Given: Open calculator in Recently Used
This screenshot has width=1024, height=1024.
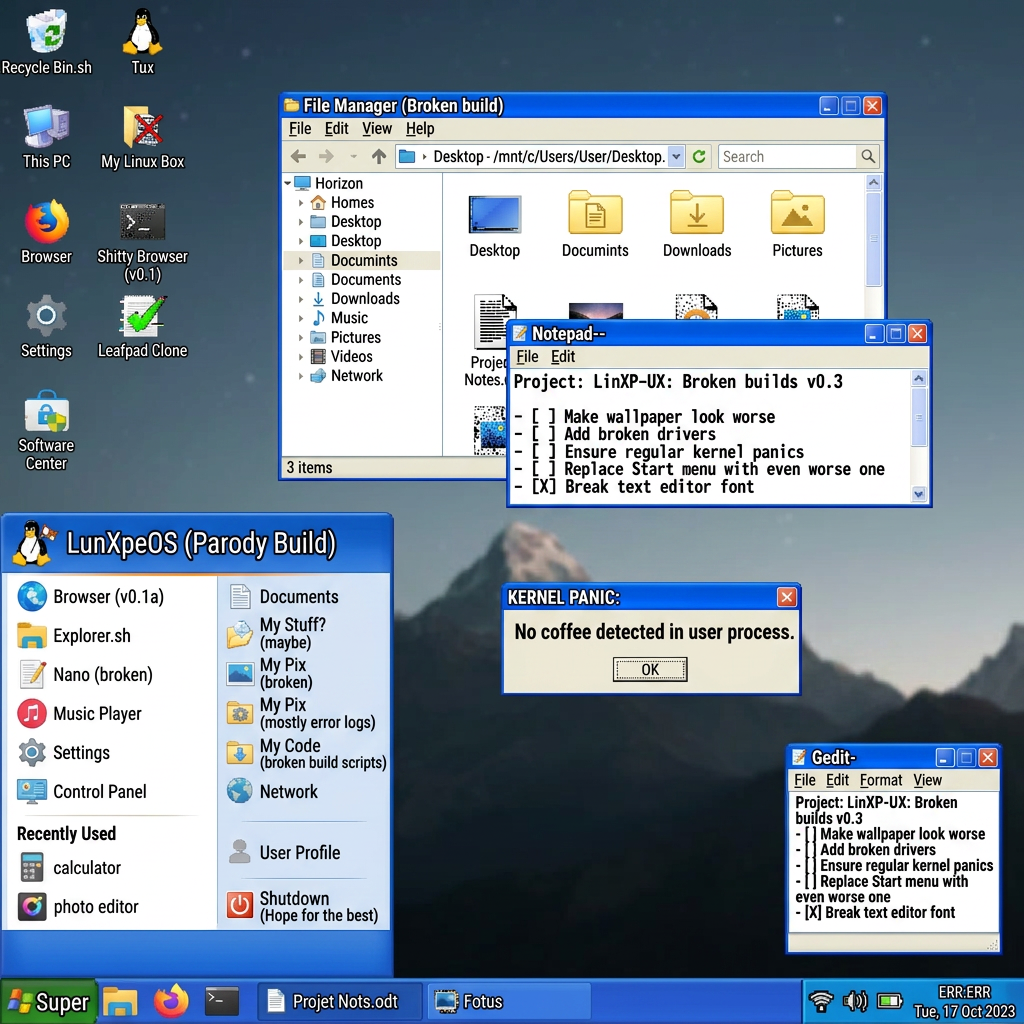Looking at the screenshot, I should coord(69,867).
